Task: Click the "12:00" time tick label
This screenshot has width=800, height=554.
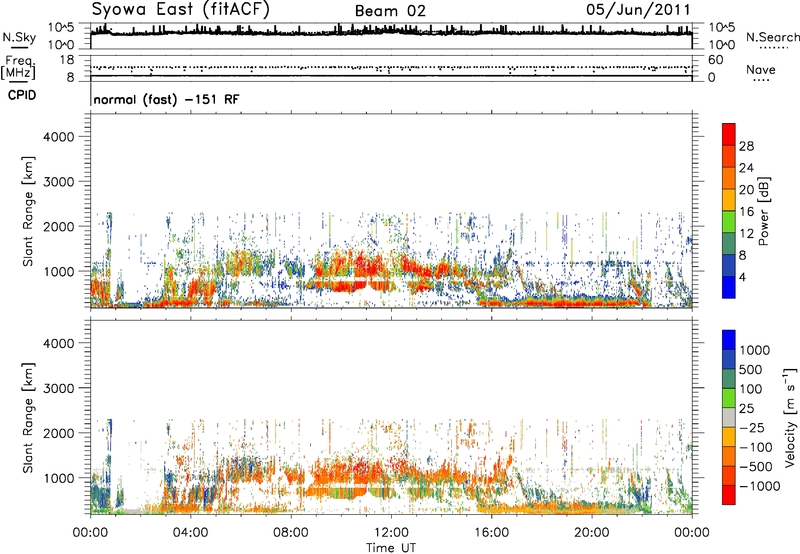Action: coord(391,533)
